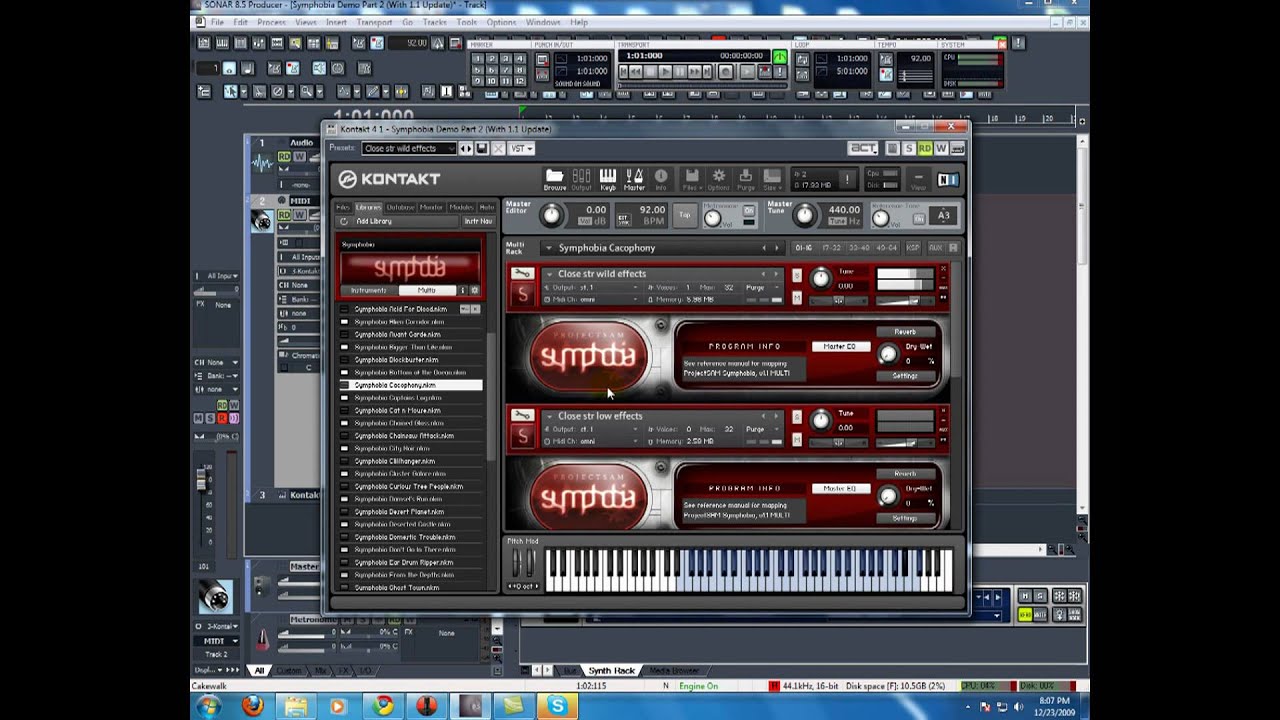The width and height of the screenshot is (1280, 720).
Task: Open the Presets dropdown Close str wild effects
Action: [409, 148]
